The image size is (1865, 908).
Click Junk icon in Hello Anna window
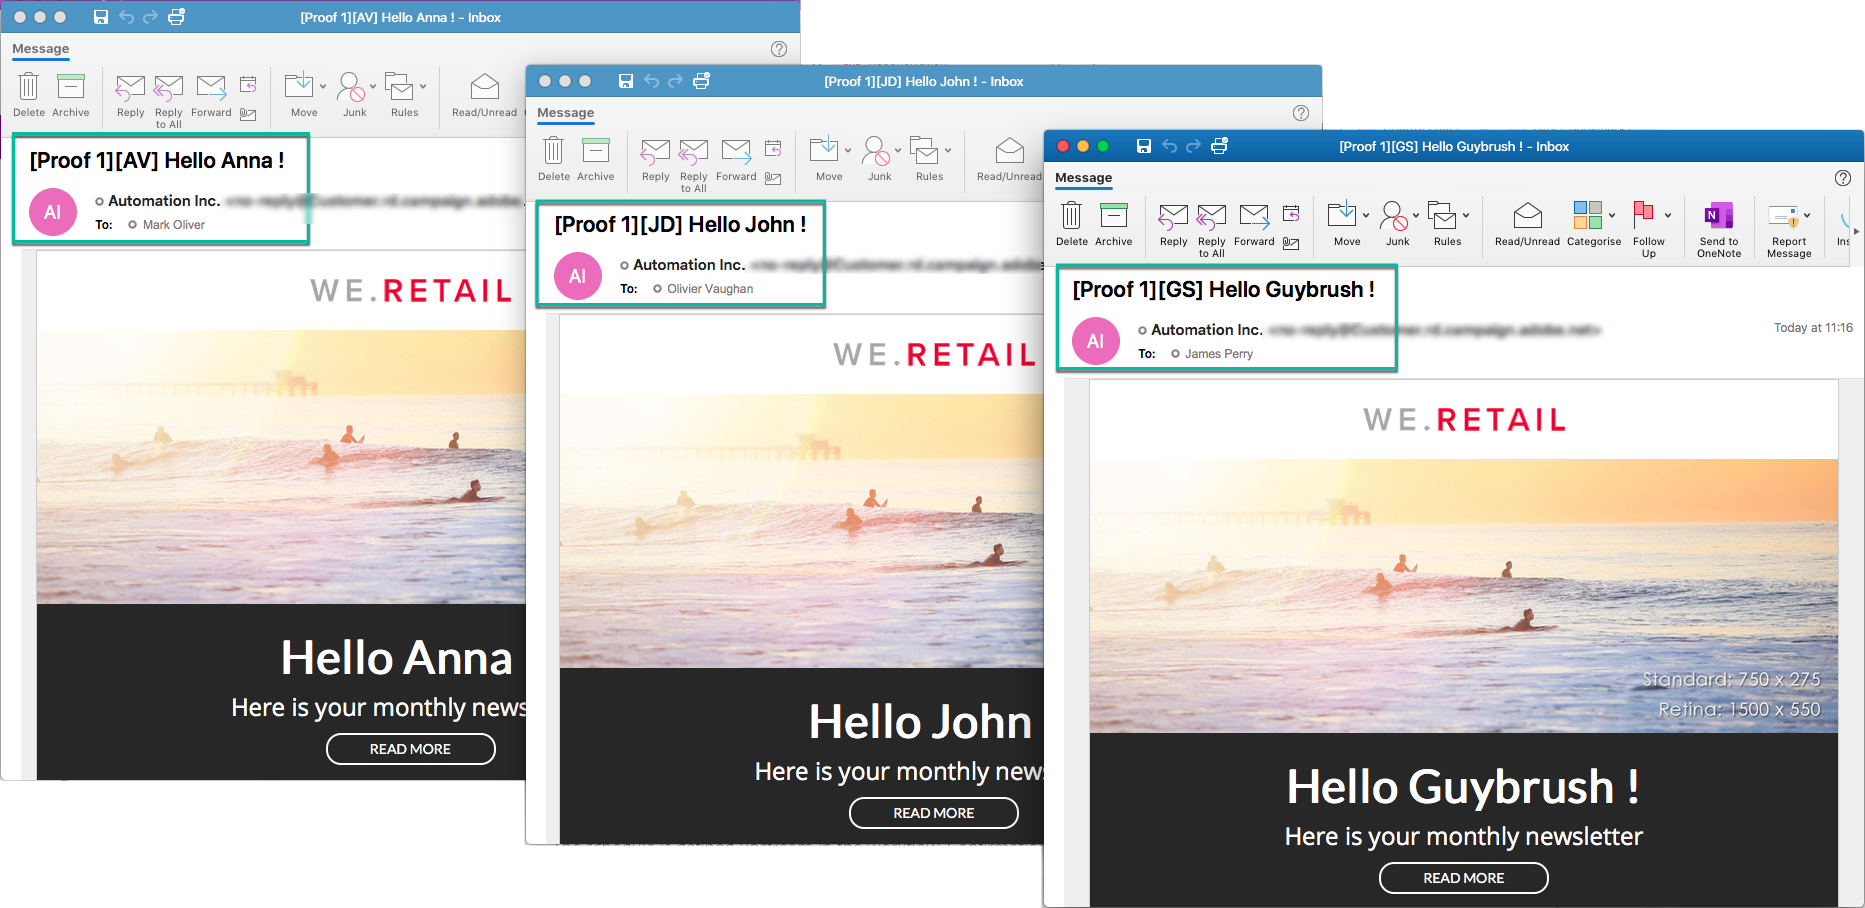tap(350, 87)
